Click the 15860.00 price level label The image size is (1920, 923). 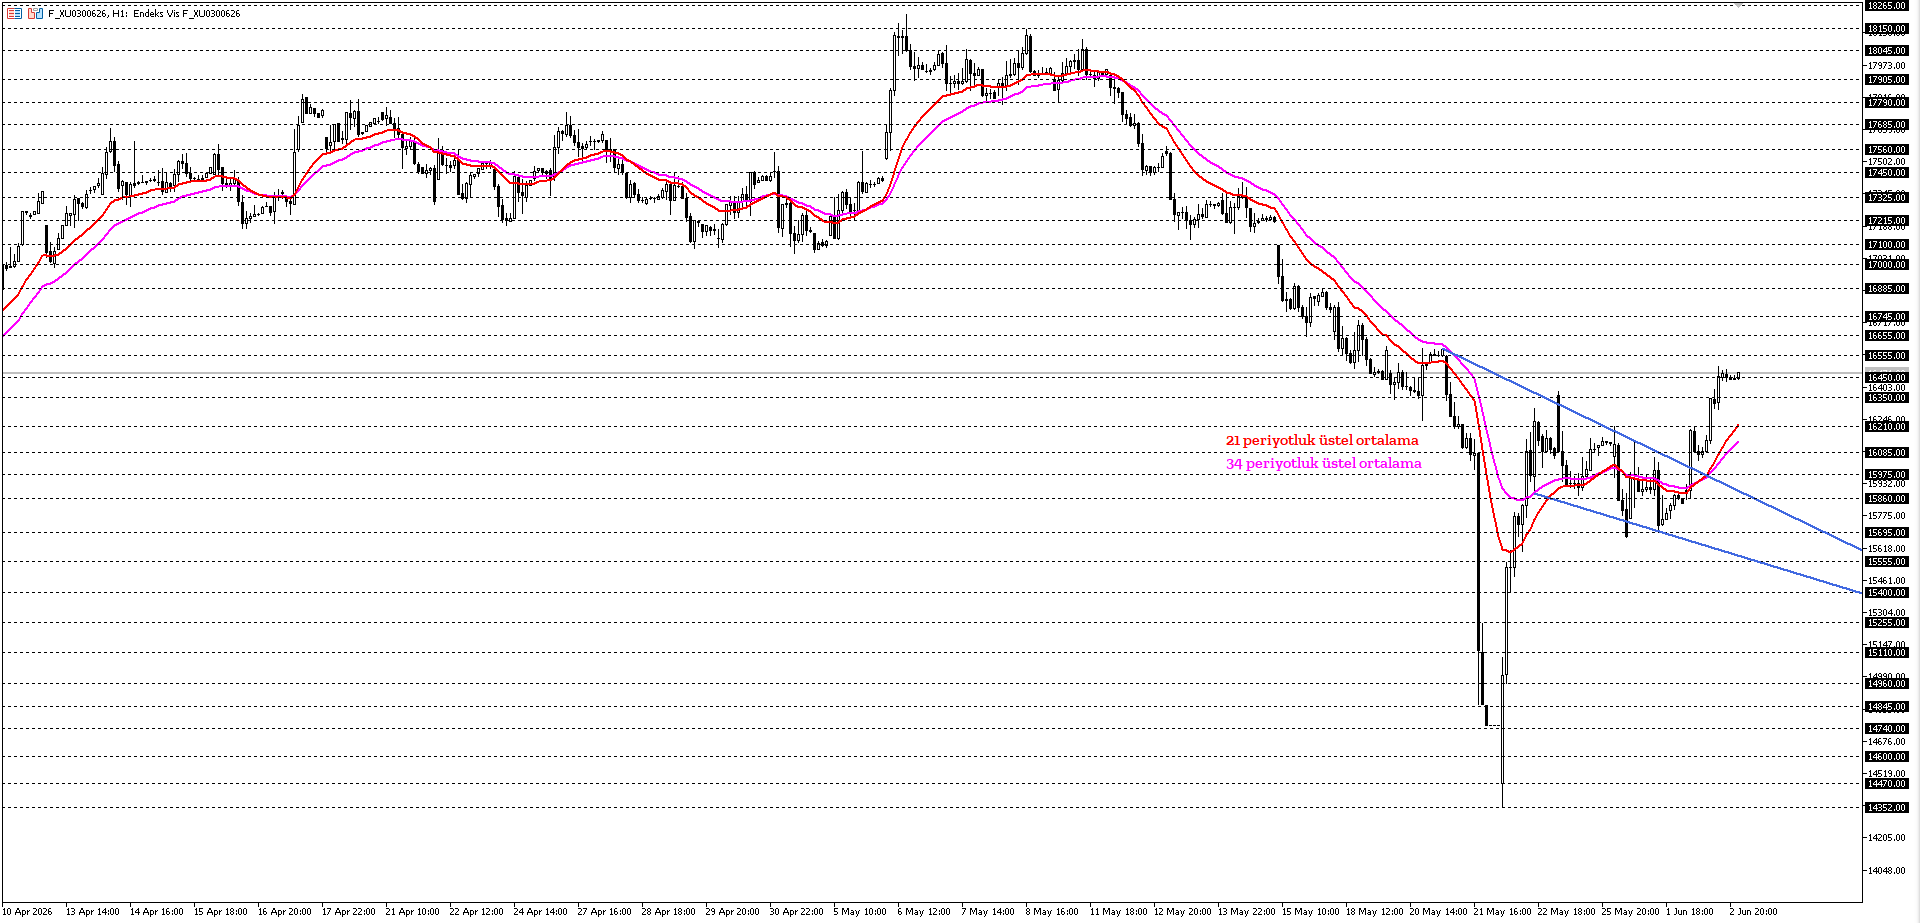(x=1887, y=499)
